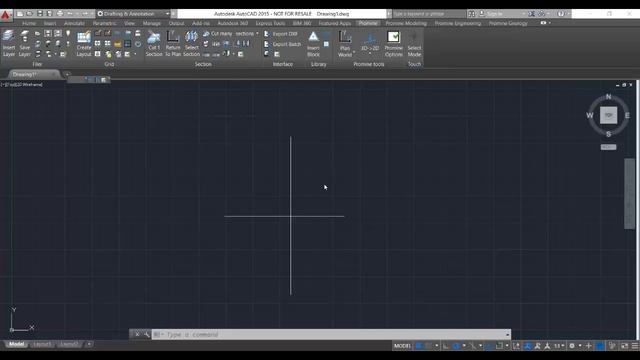The width and height of the screenshot is (640, 360).
Task: Click the Plan World tool
Action: [x=345, y=43]
